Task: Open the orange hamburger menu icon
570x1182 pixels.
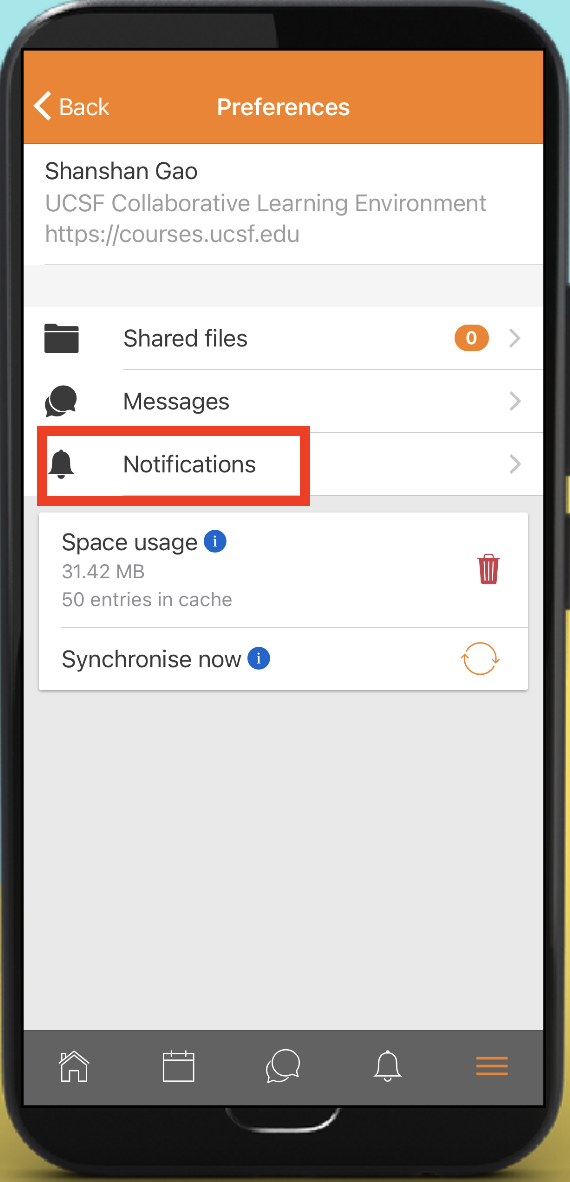Action: click(x=492, y=1066)
